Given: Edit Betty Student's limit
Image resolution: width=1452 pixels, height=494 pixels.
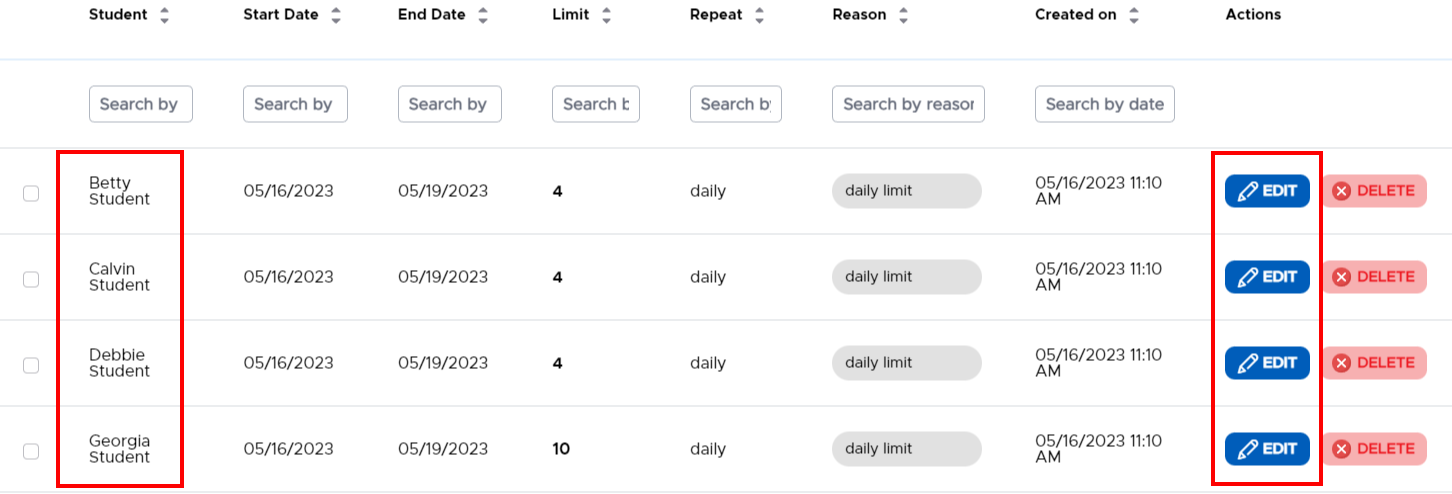Looking at the screenshot, I should (x=1267, y=191).
